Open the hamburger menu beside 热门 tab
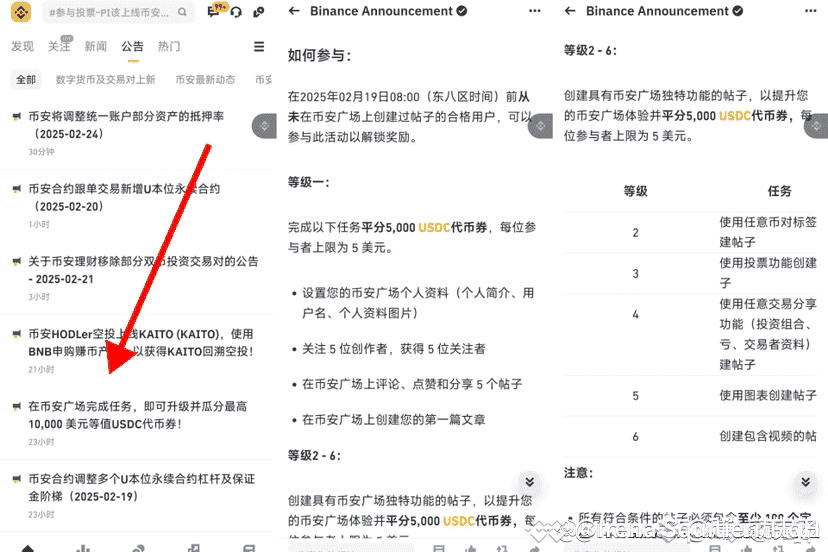The image size is (828, 552). coord(259,46)
